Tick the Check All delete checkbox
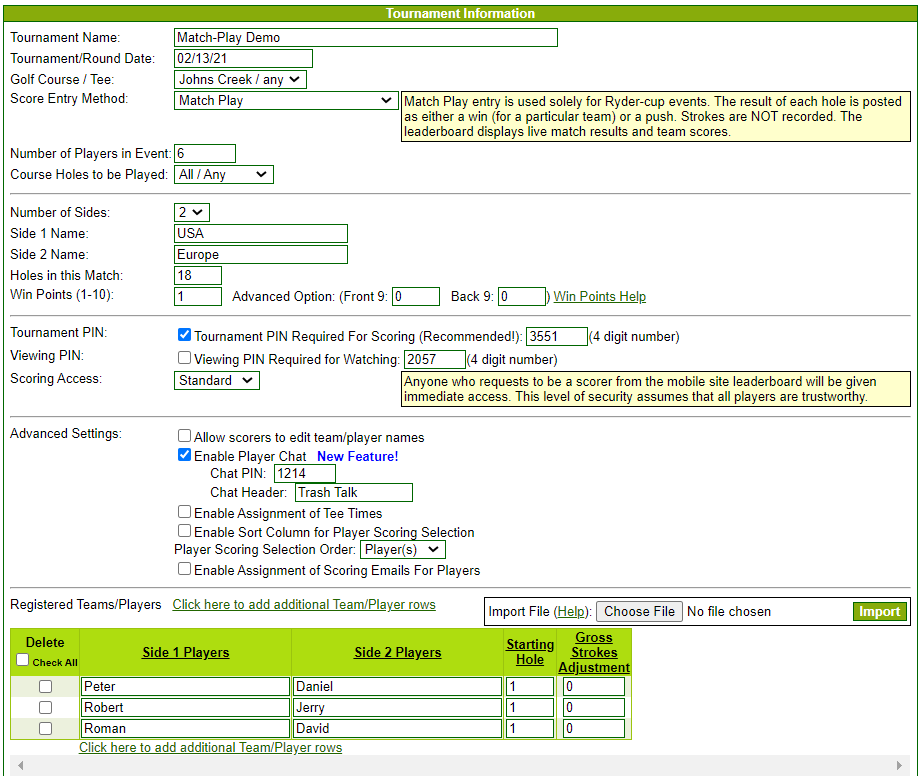922x776 pixels. (x=22, y=660)
